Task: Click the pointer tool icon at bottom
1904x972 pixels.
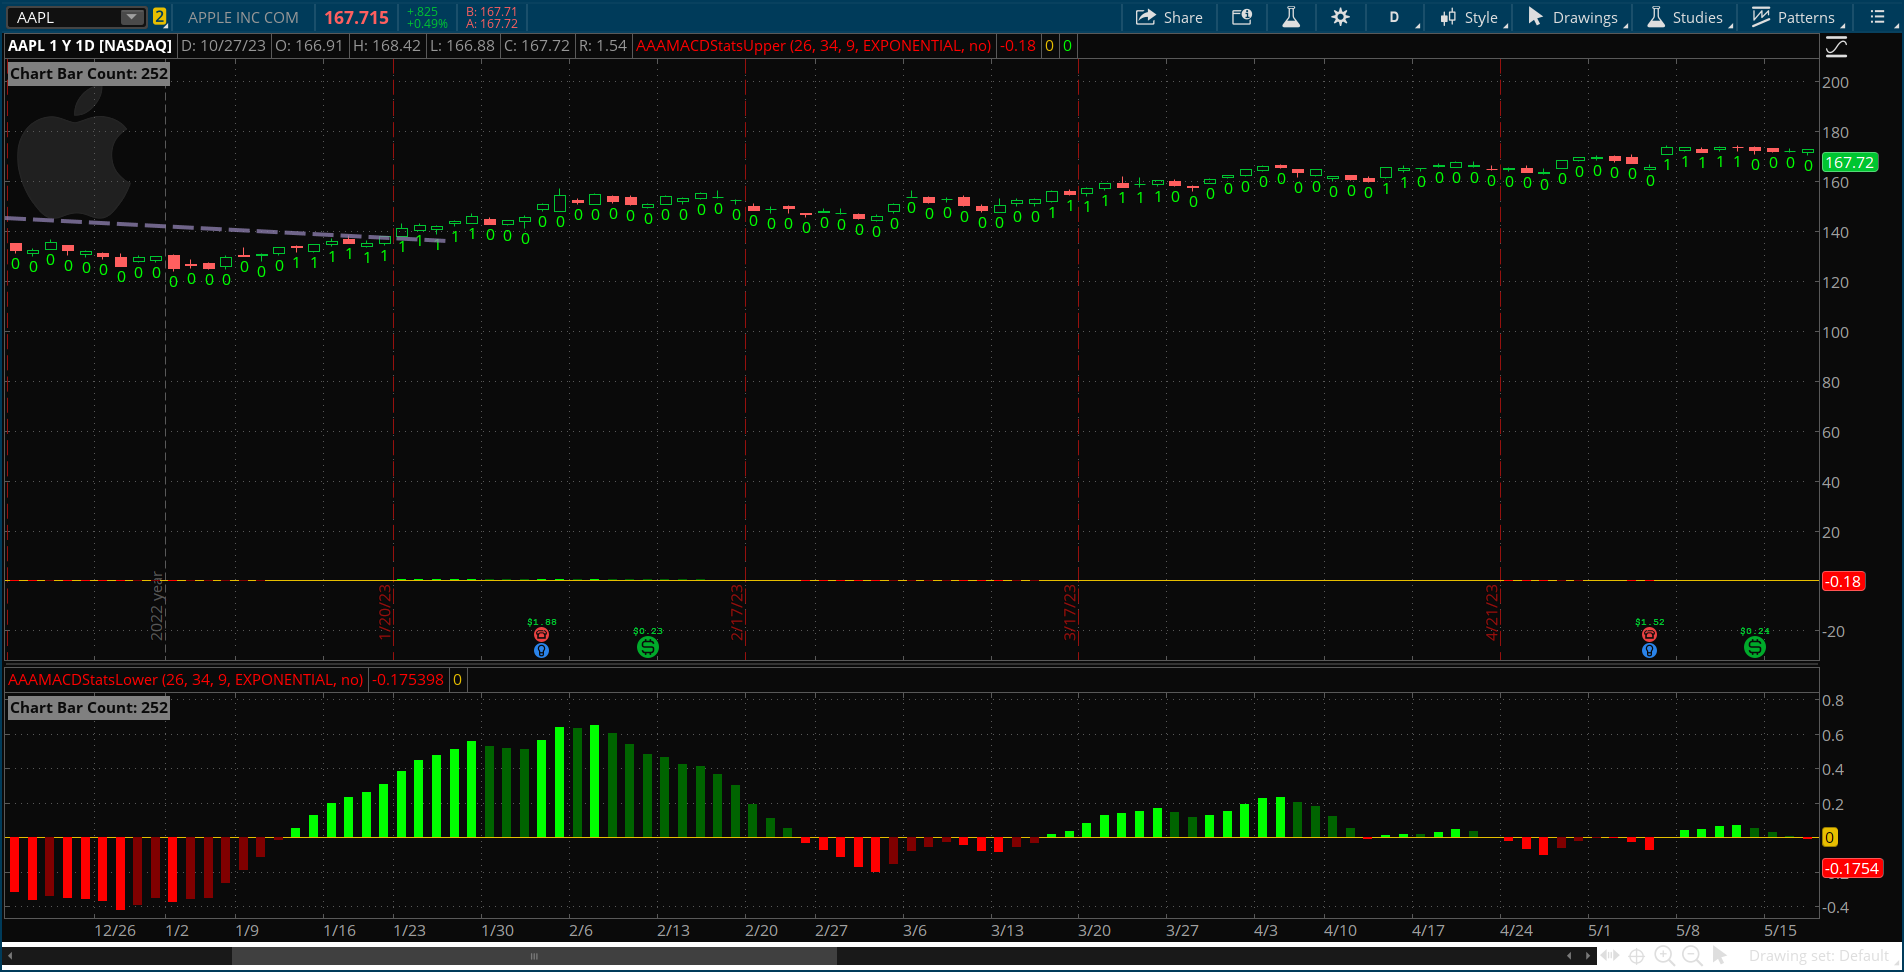Action: click(1719, 956)
